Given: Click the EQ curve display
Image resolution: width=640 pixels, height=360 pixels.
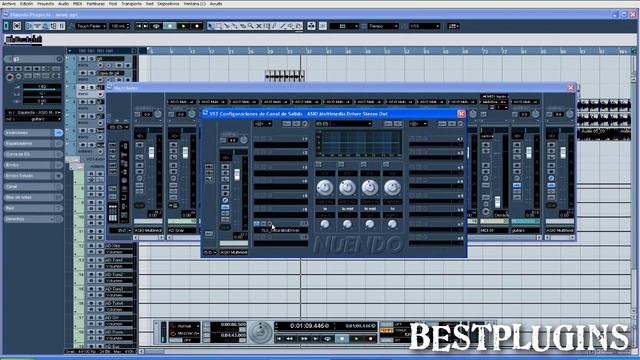Looking at the screenshot, I should [x=358, y=143].
